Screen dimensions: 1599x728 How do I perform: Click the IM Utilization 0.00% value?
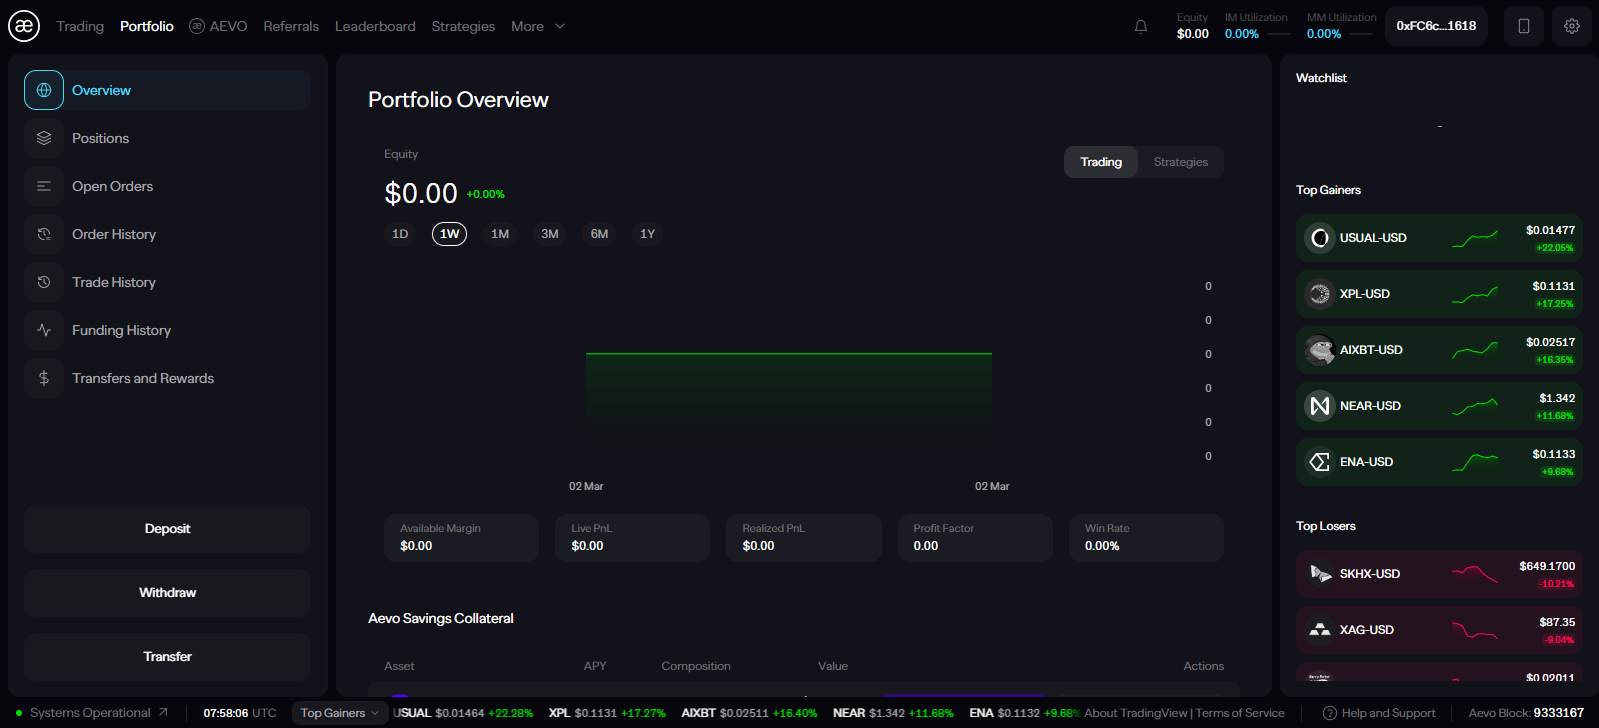pyautogui.click(x=1242, y=34)
